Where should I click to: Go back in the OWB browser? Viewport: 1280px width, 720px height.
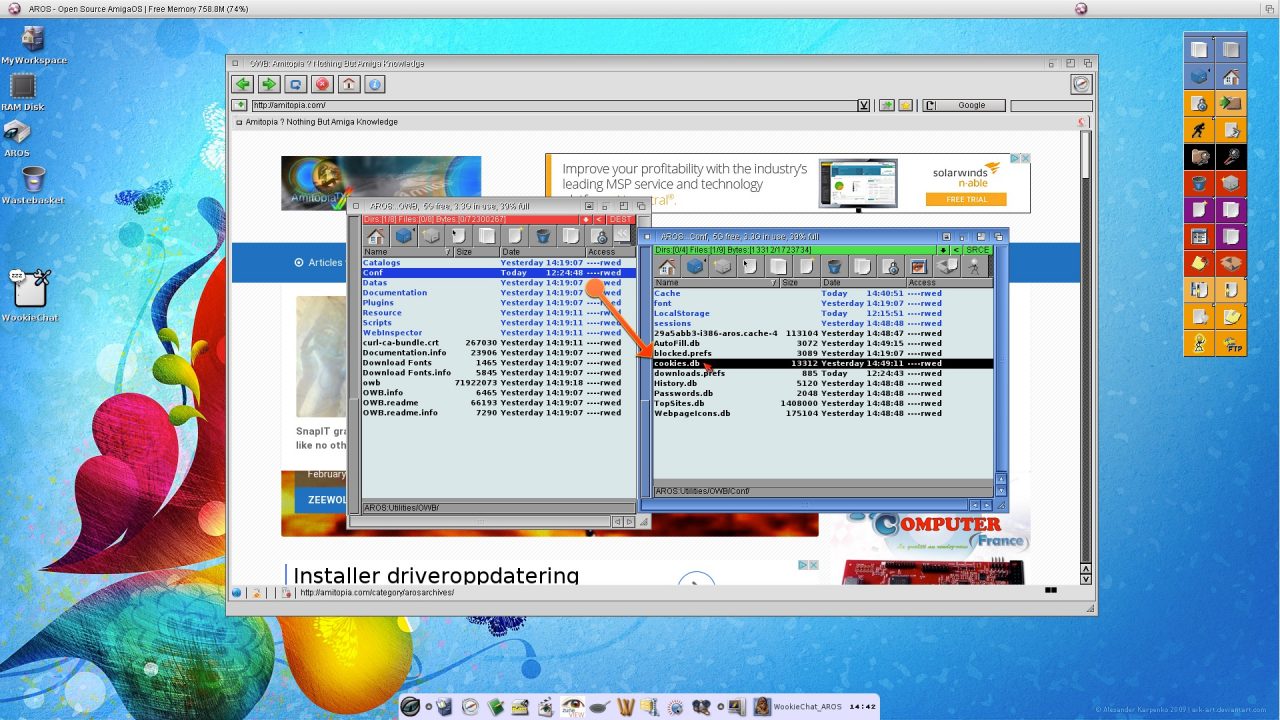242,84
